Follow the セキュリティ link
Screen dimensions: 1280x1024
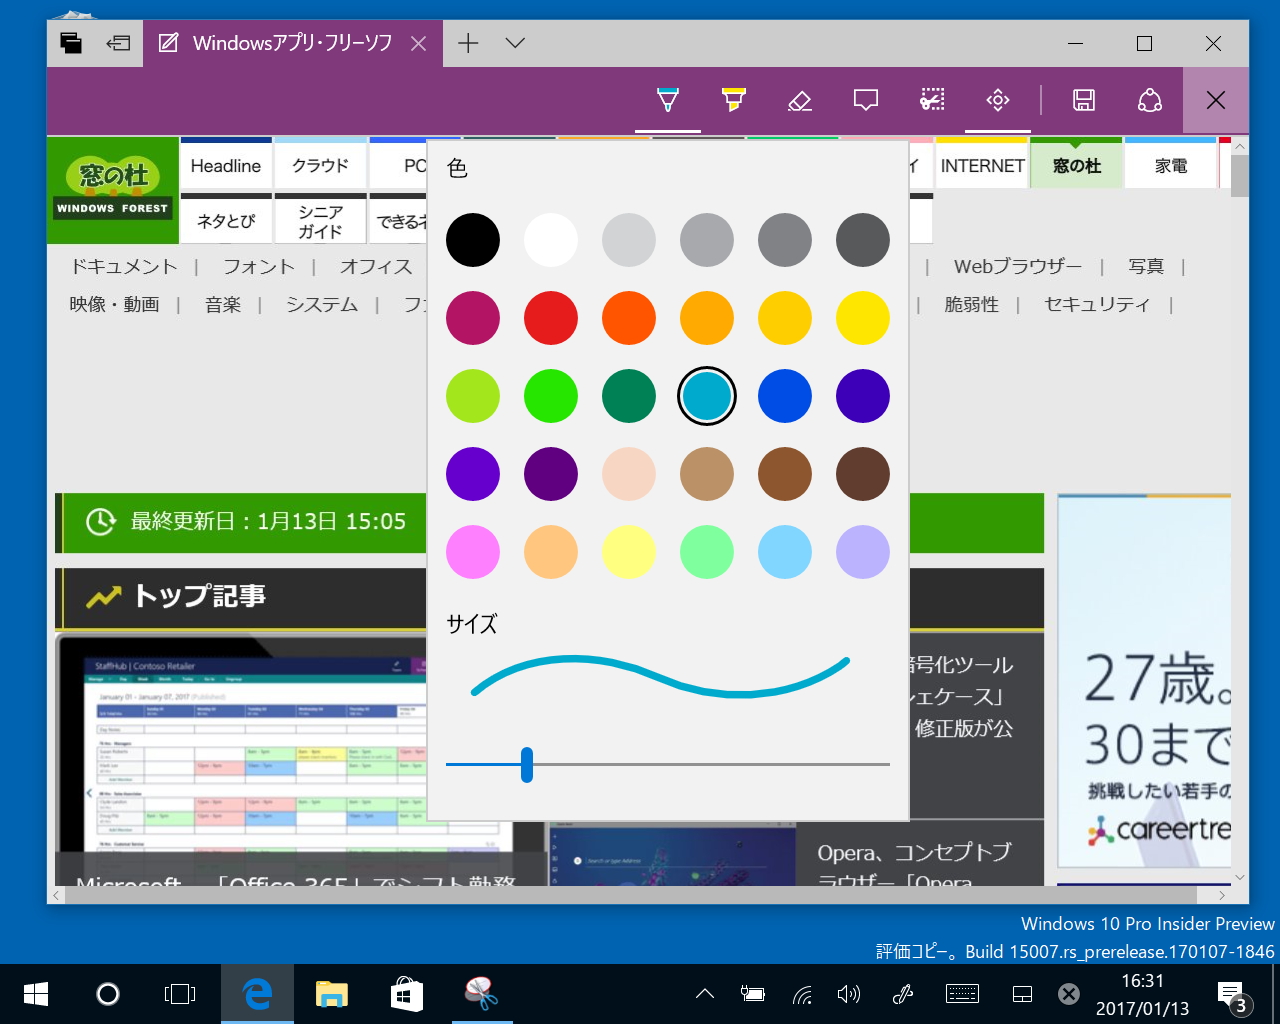tap(1097, 305)
